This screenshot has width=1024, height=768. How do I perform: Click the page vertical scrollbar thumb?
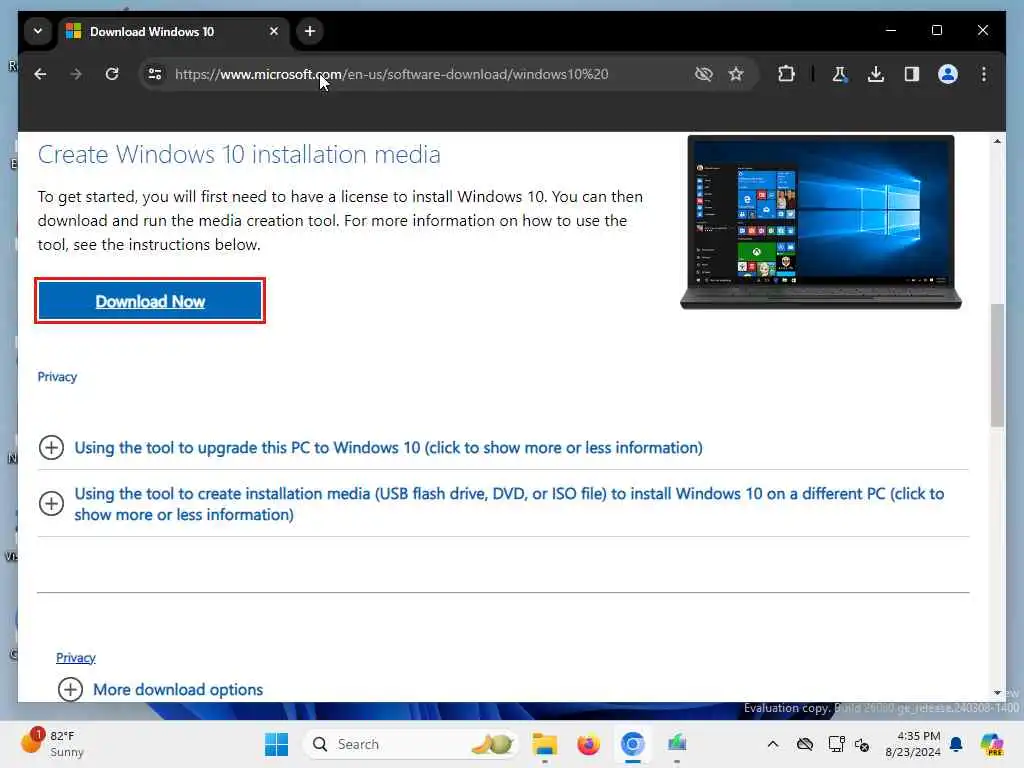click(x=997, y=365)
